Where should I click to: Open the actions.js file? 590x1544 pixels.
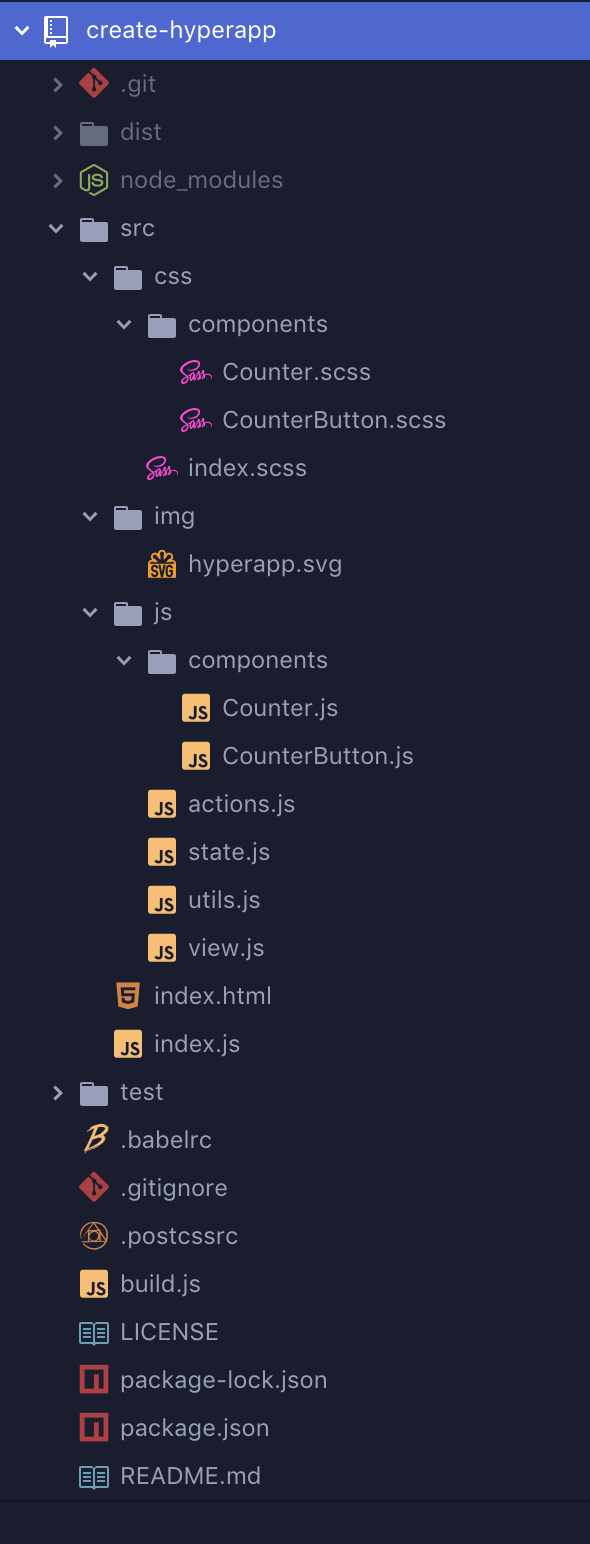[x=241, y=804]
